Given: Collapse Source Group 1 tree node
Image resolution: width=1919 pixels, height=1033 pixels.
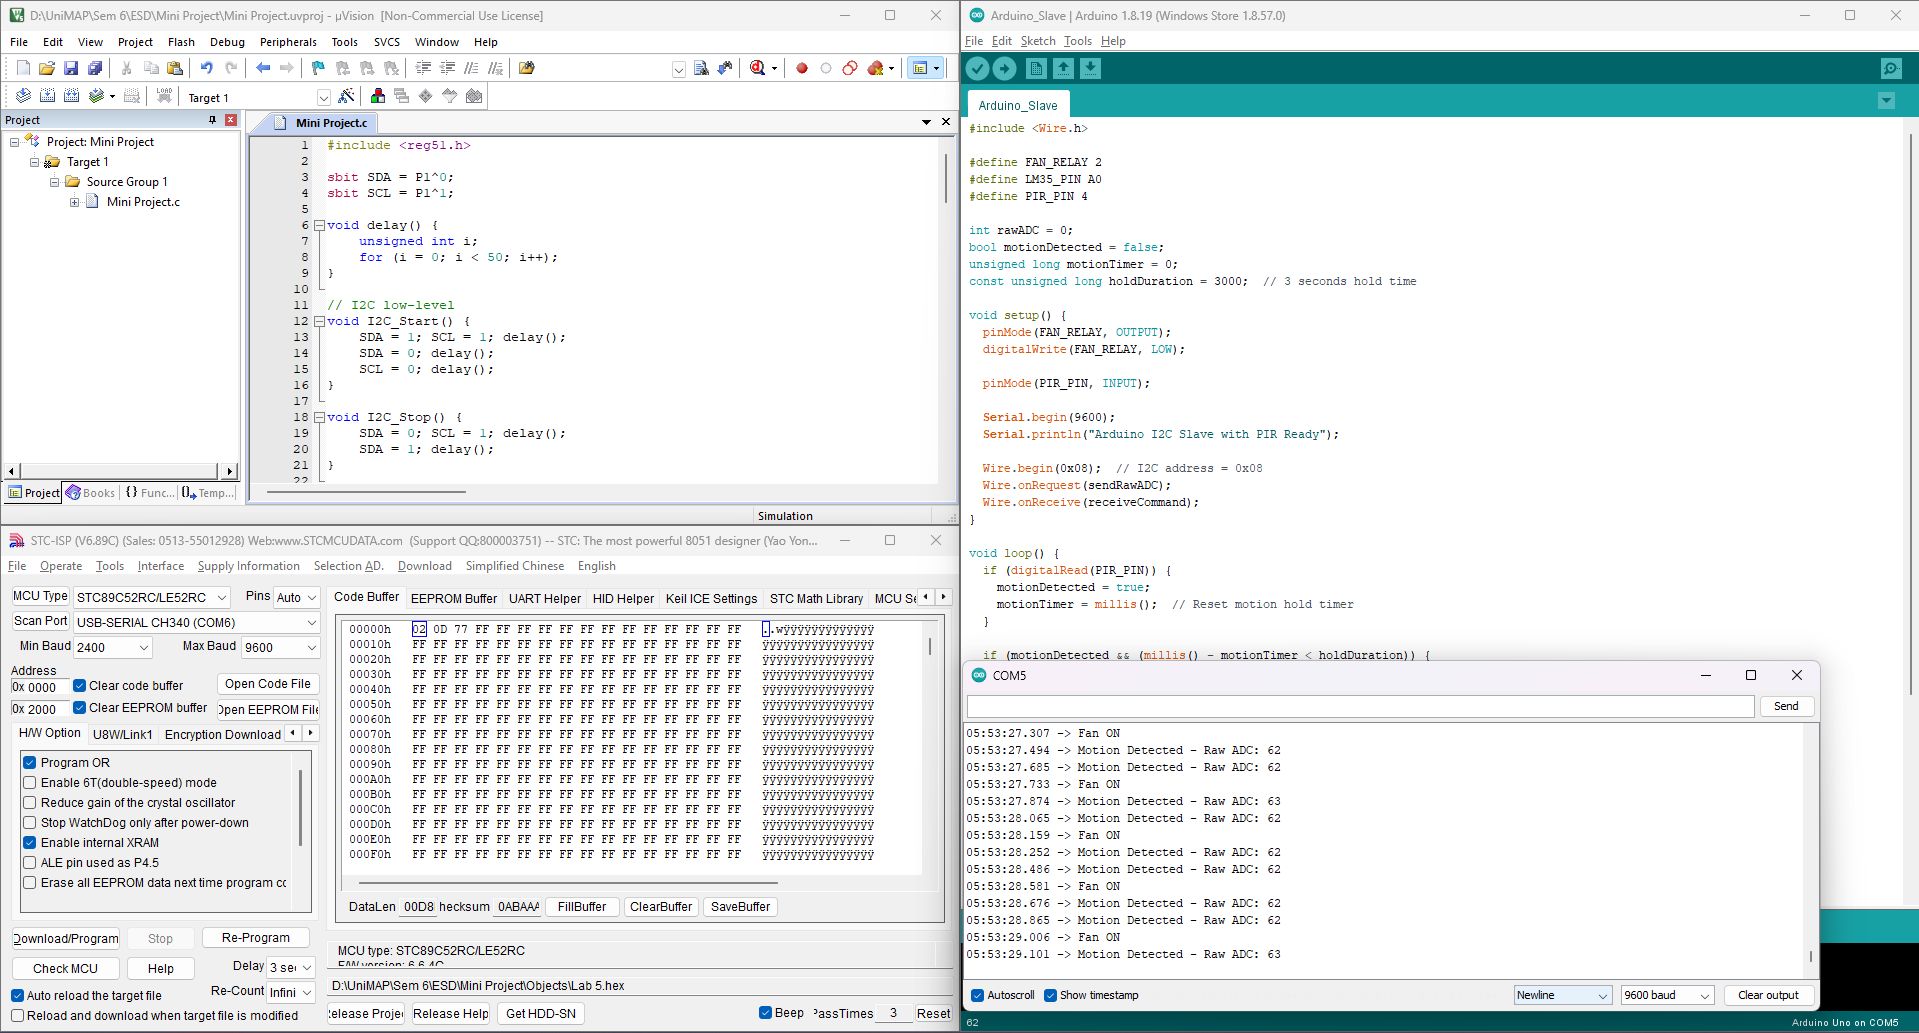Looking at the screenshot, I should pyautogui.click(x=54, y=182).
